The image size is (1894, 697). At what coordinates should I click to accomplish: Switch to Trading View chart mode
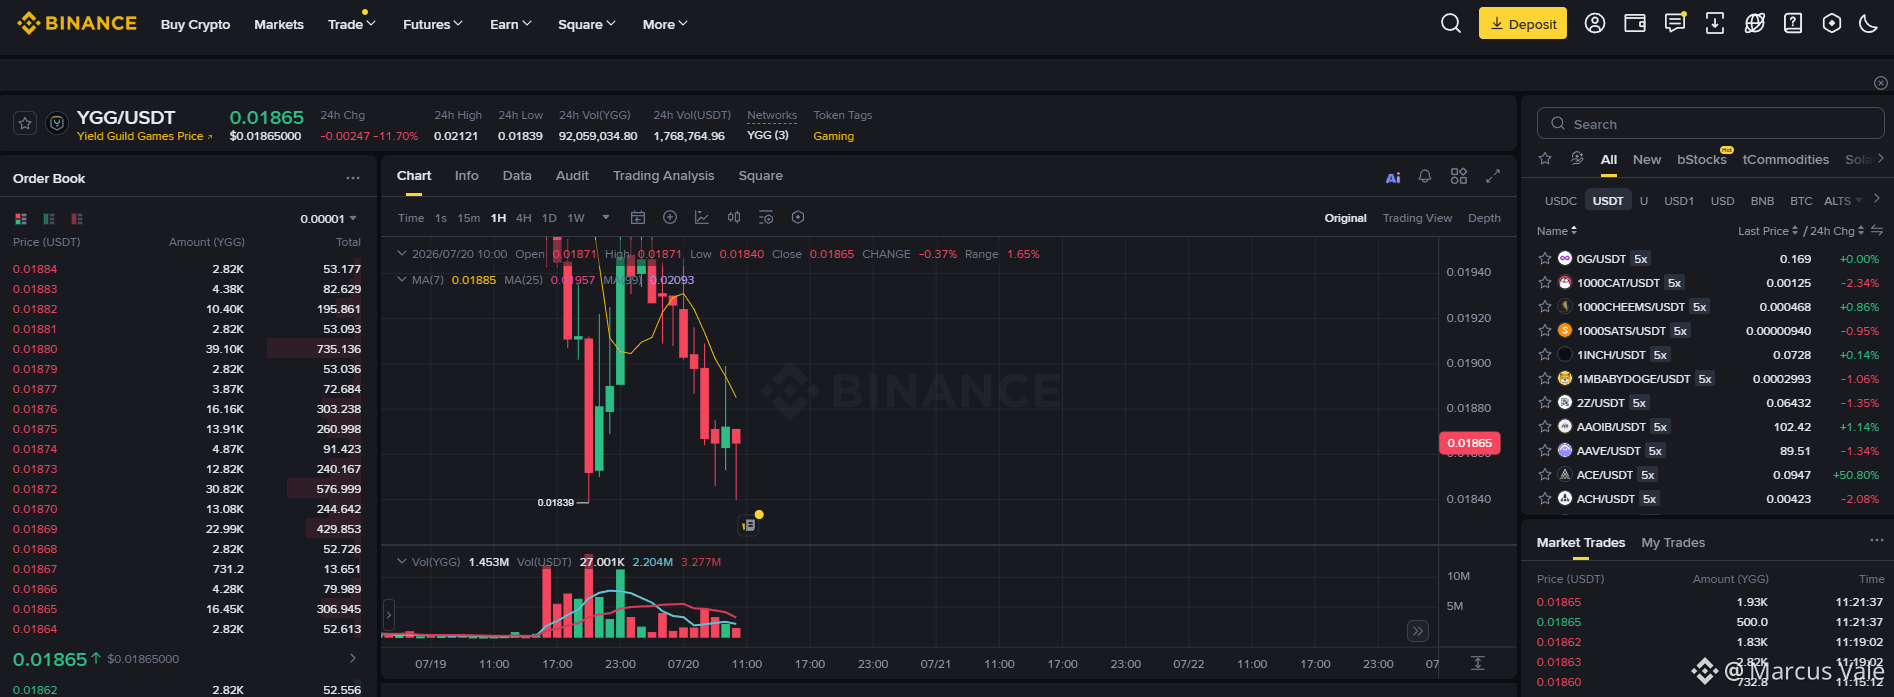[1417, 218]
